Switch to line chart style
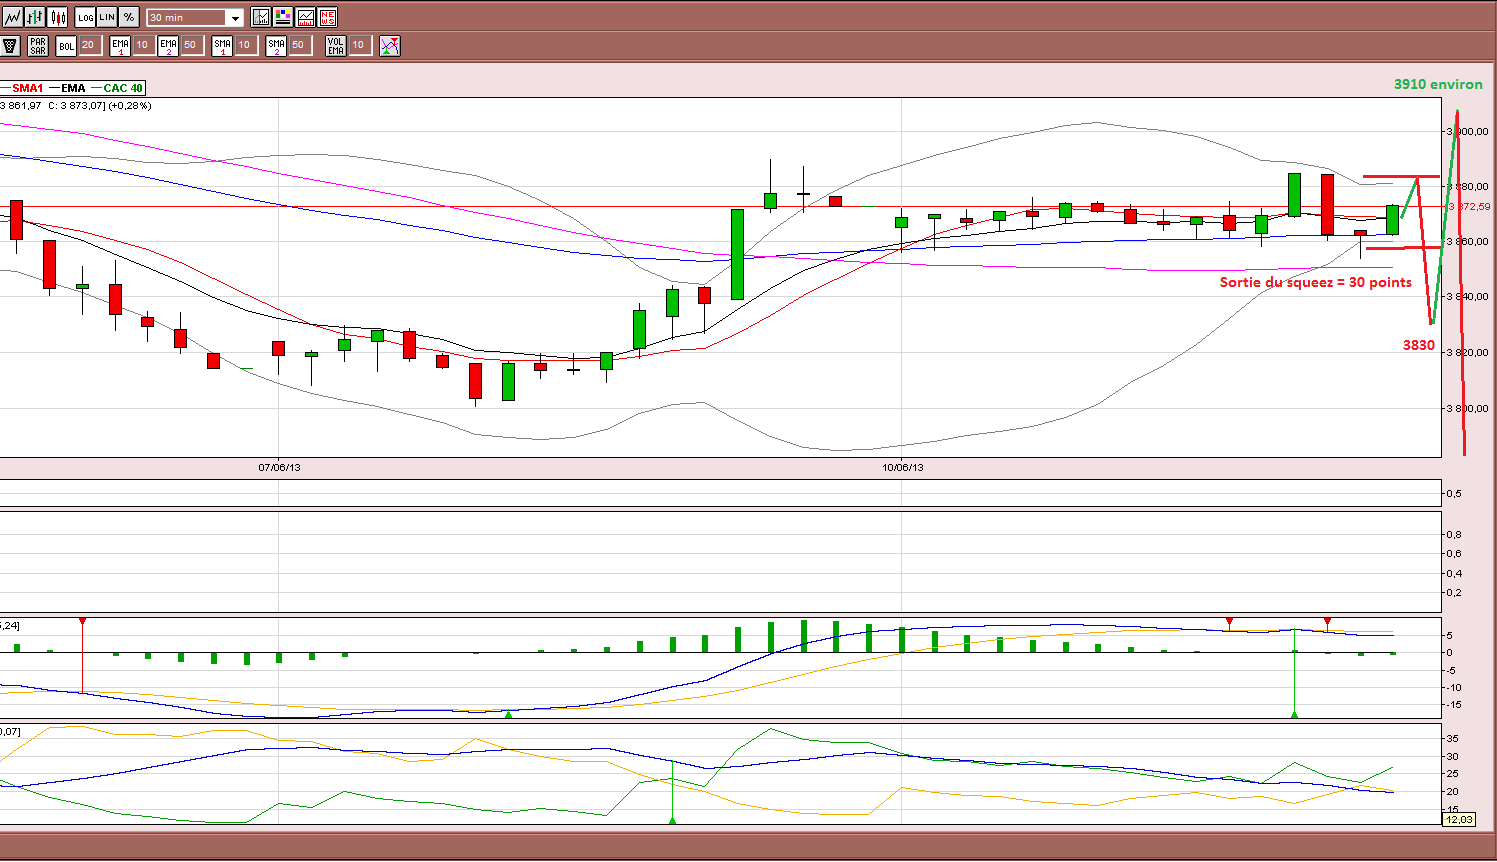Image resolution: width=1497 pixels, height=862 pixels. (13, 17)
